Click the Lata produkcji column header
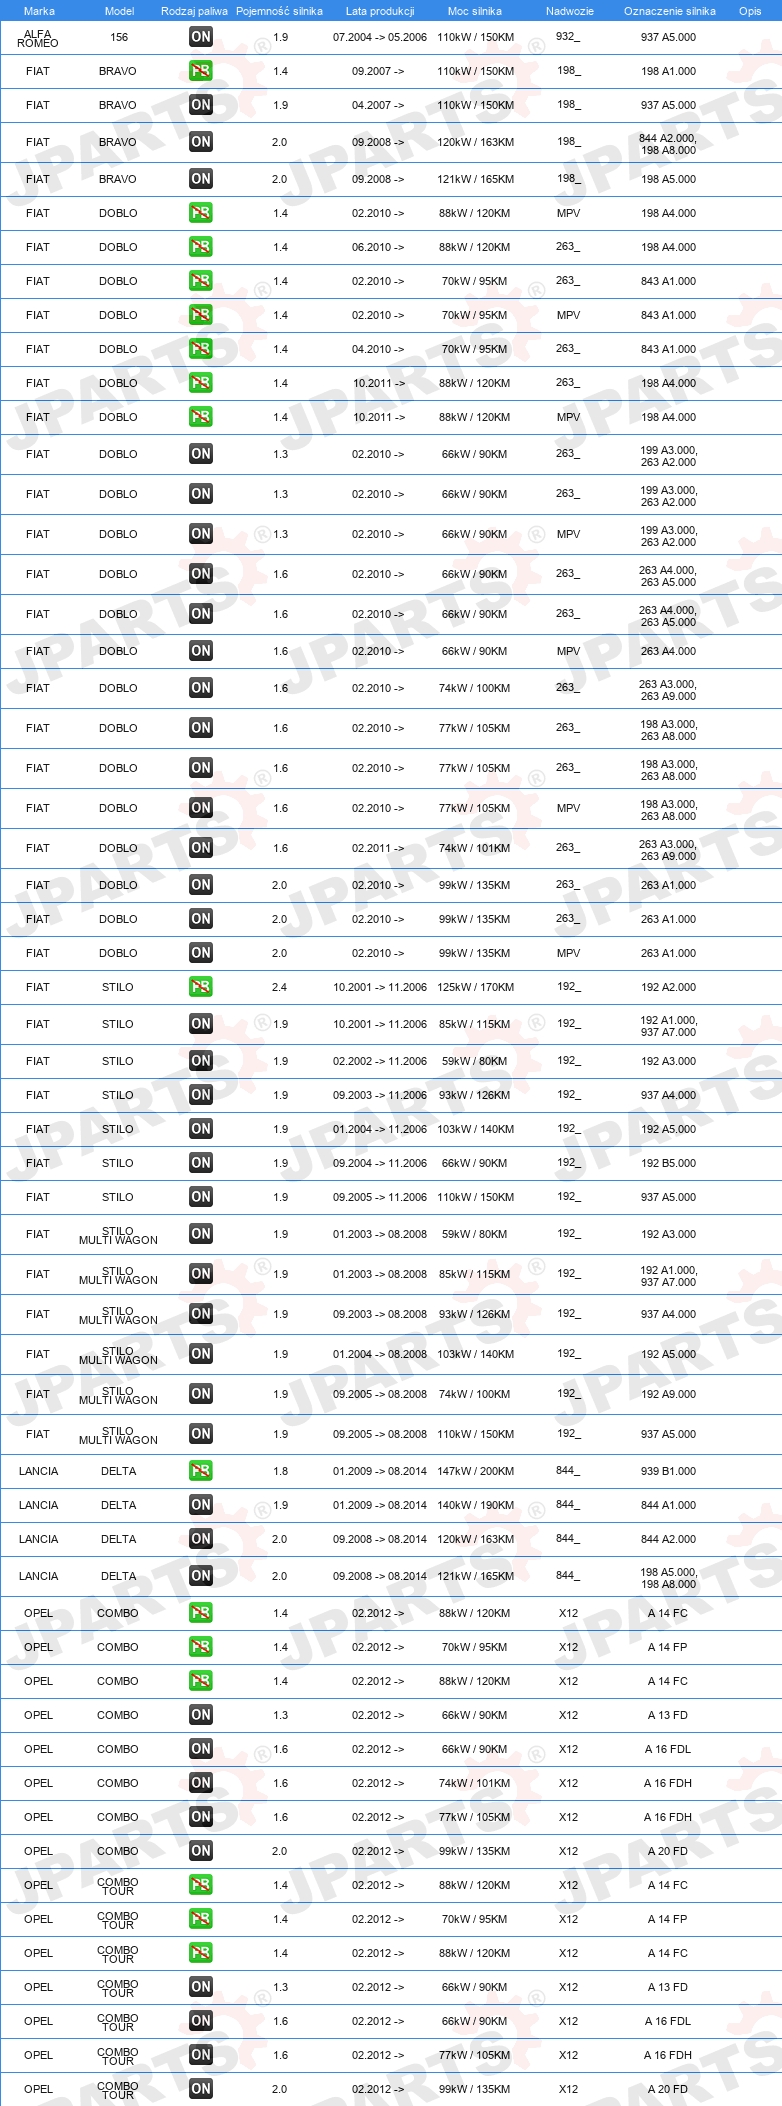782x2106 pixels. pyautogui.click(x=380, y=11)
